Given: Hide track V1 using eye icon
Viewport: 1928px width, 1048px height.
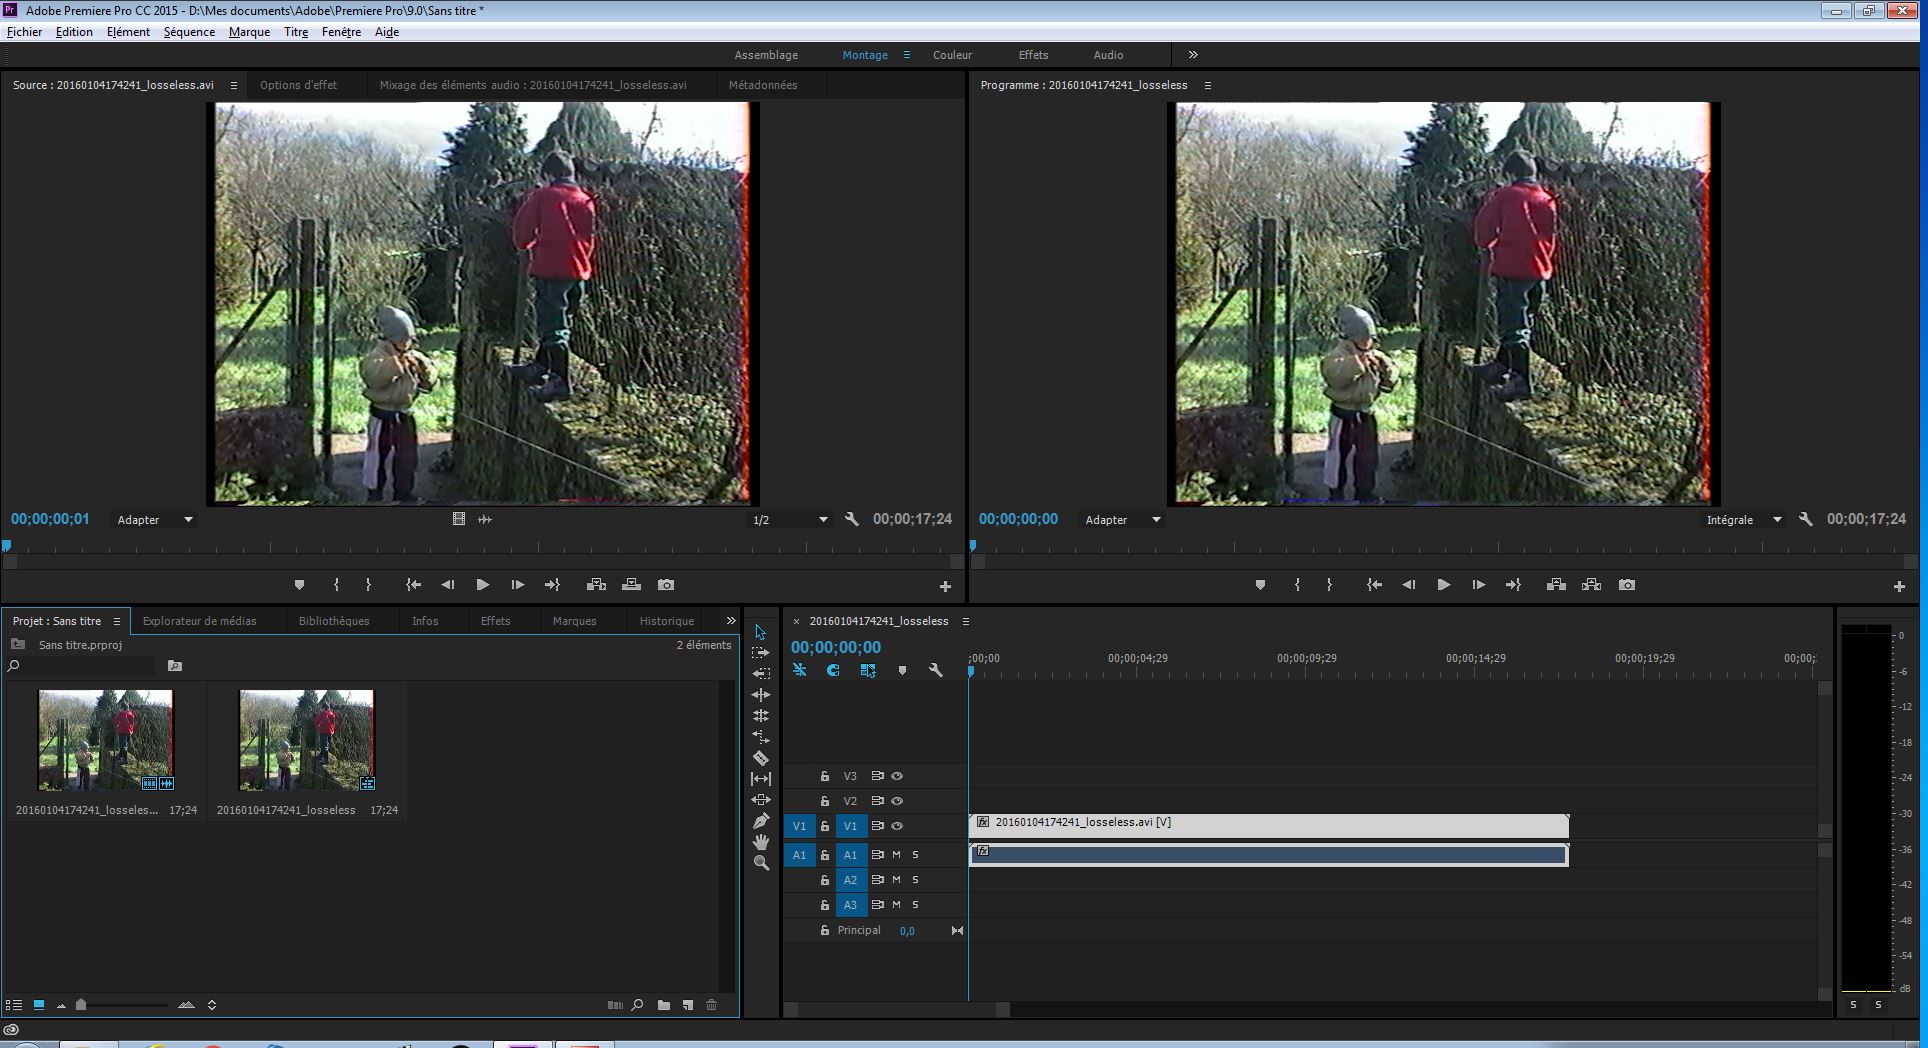Looking at the screenshot, I should point(897,826).
